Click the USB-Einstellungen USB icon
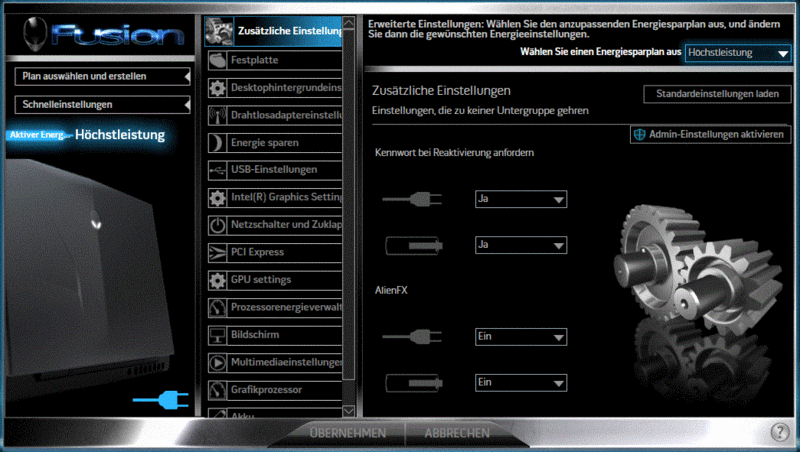This screenshot has height=452, width=800. 217,170
